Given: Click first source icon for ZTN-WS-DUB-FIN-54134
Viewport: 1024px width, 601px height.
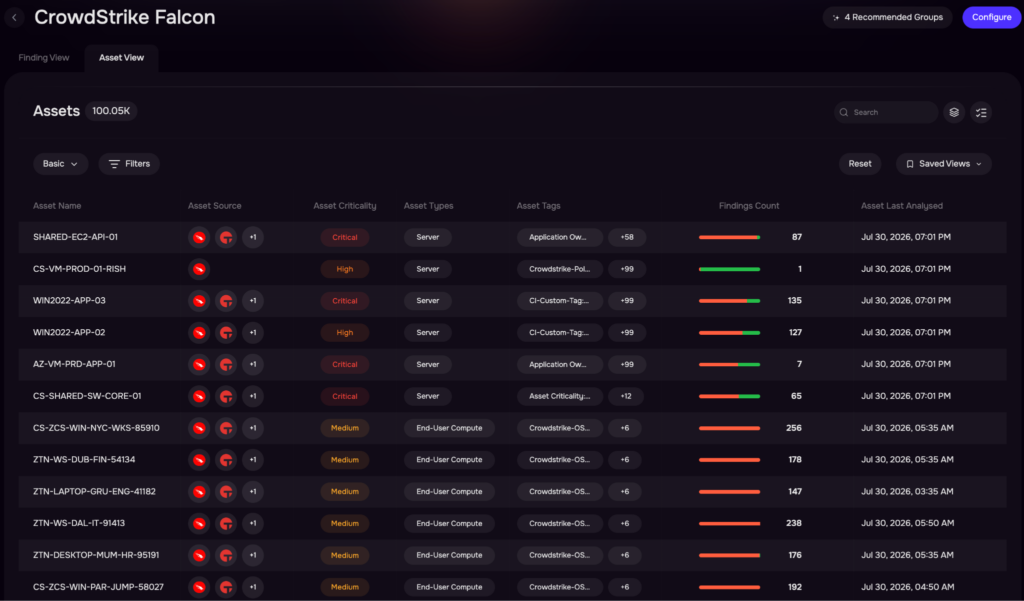Looking at the screenshot, I should pos(199,459).
